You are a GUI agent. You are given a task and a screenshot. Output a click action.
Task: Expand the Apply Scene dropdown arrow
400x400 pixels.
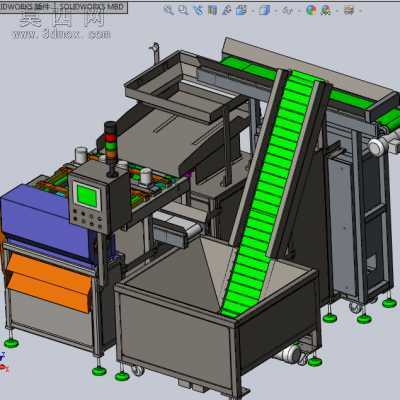[x=337, y=11]
